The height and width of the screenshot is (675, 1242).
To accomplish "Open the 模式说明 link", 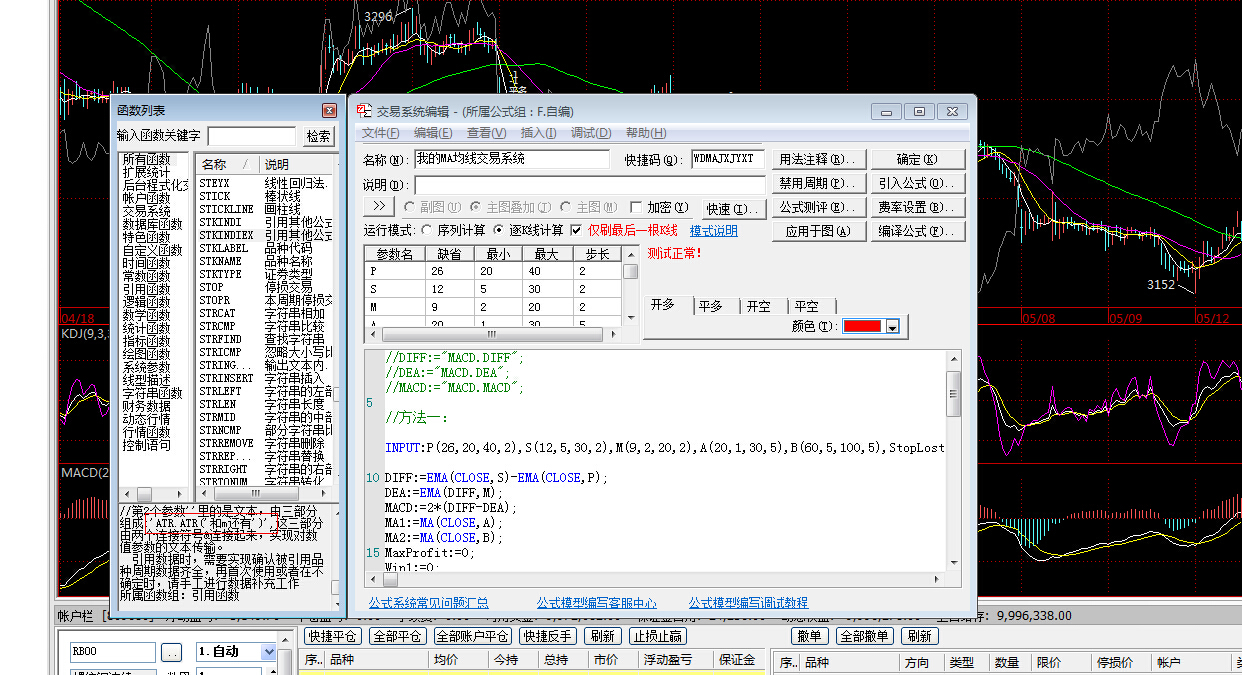I will [713, 231].
